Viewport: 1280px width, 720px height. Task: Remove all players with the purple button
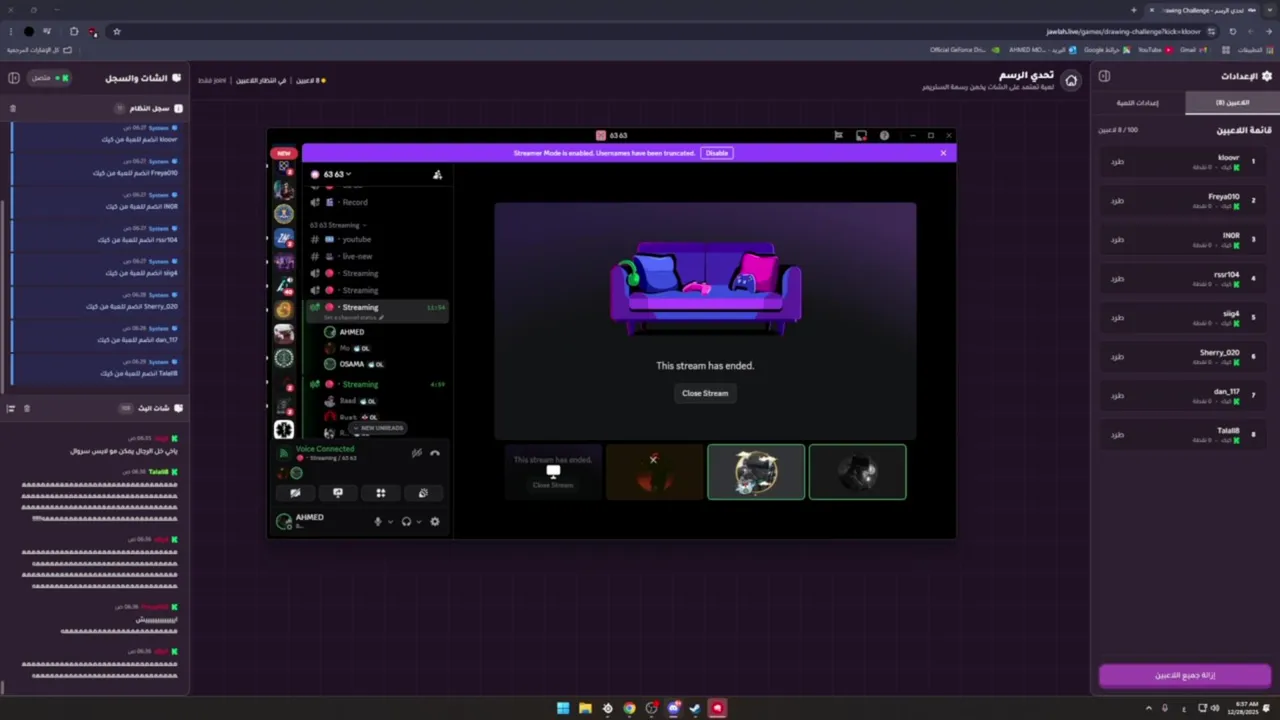click(1185, 675)
